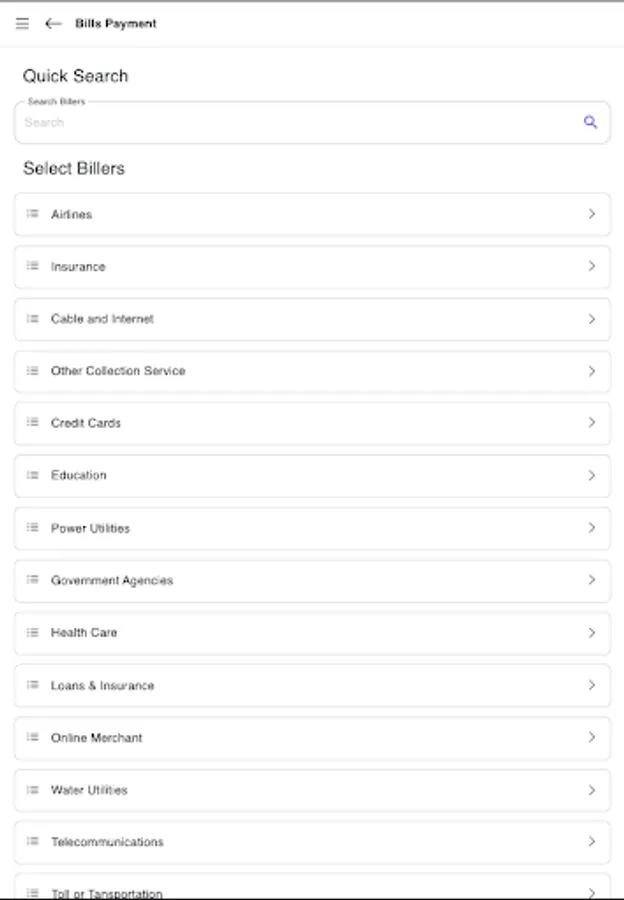Expand the Power Utilities chevron arrow
Viewport: 624px width, 900px height.
coord(592,528)
